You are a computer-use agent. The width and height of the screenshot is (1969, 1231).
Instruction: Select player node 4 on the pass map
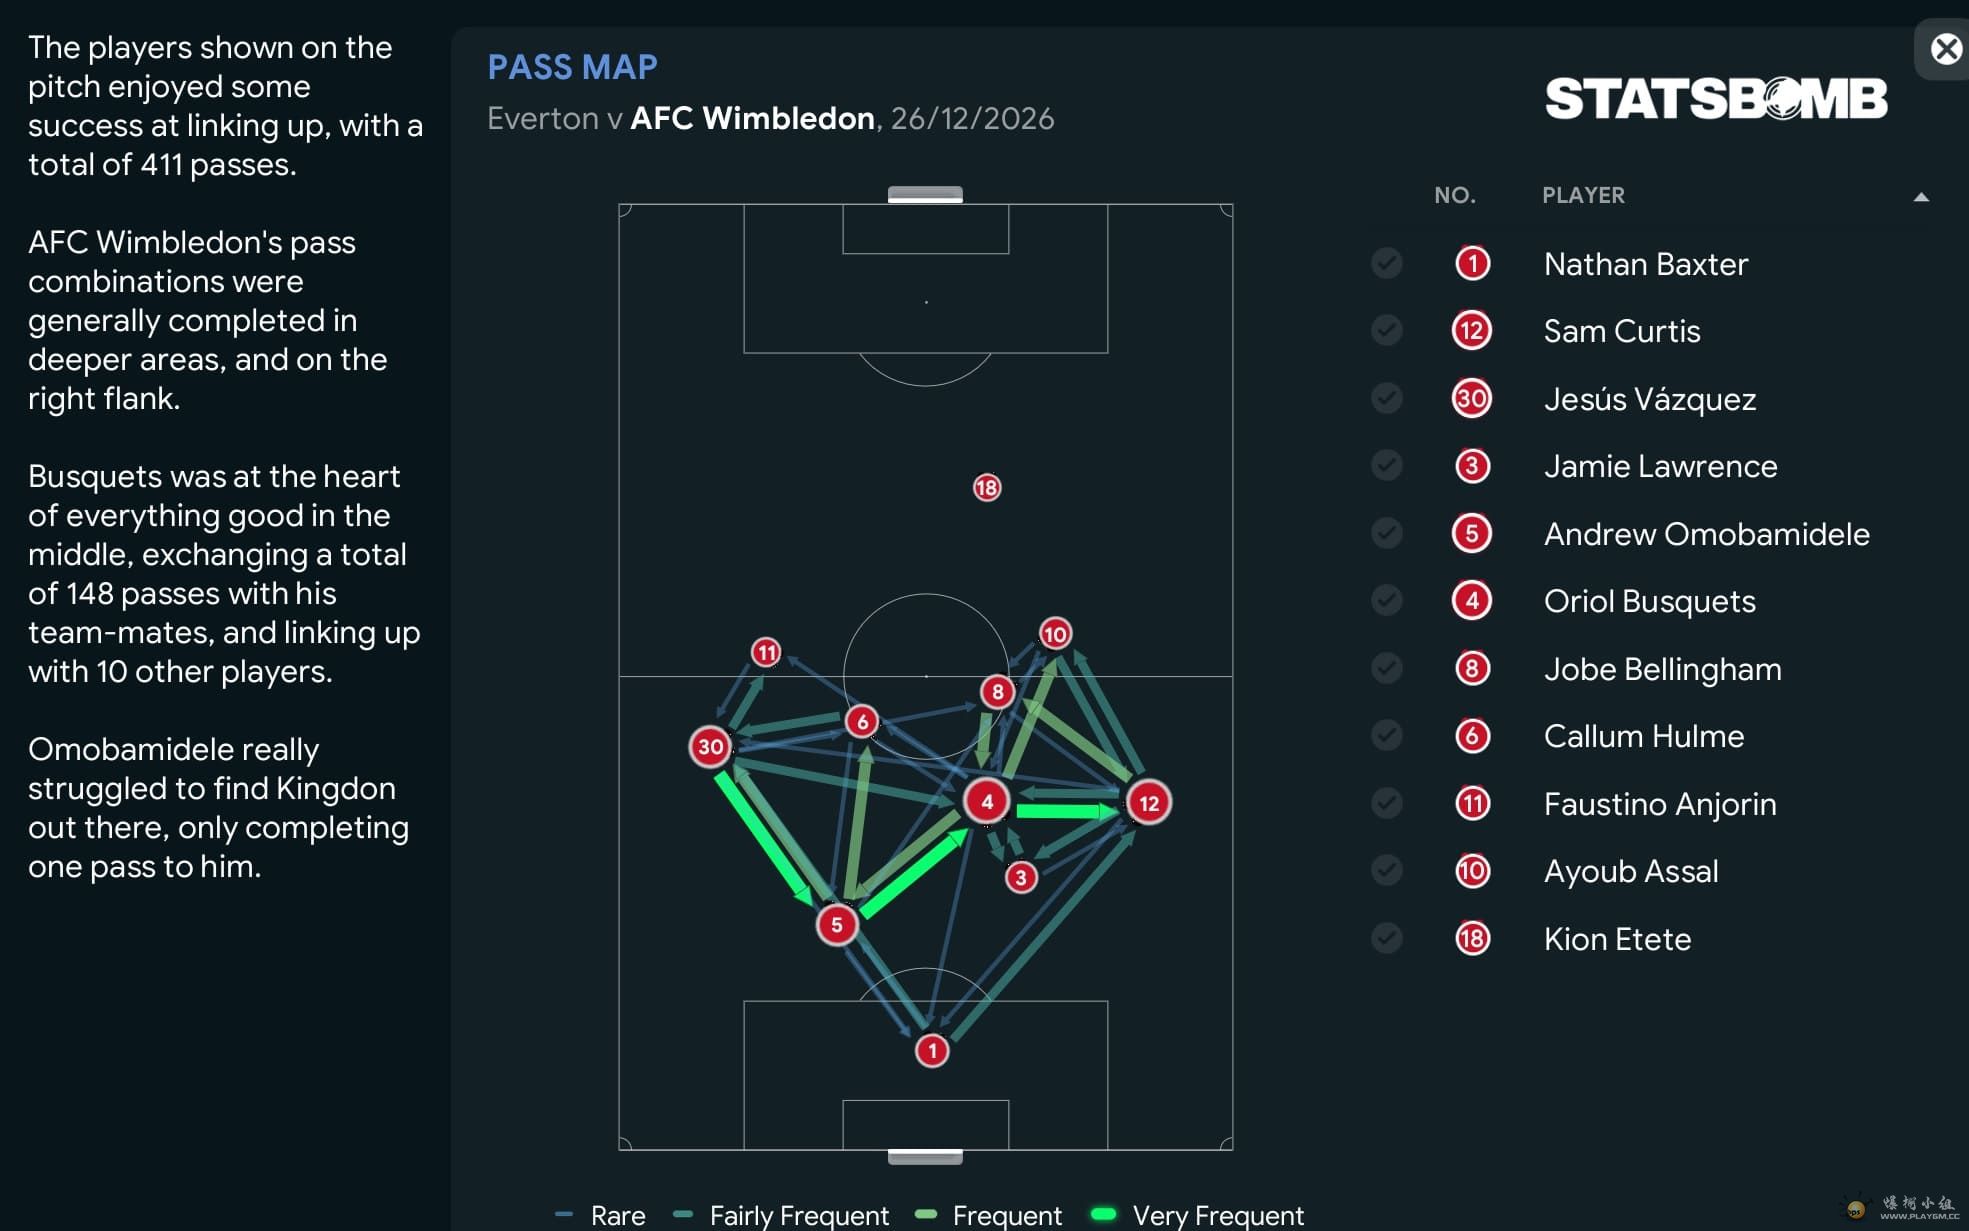coord(986,801)
